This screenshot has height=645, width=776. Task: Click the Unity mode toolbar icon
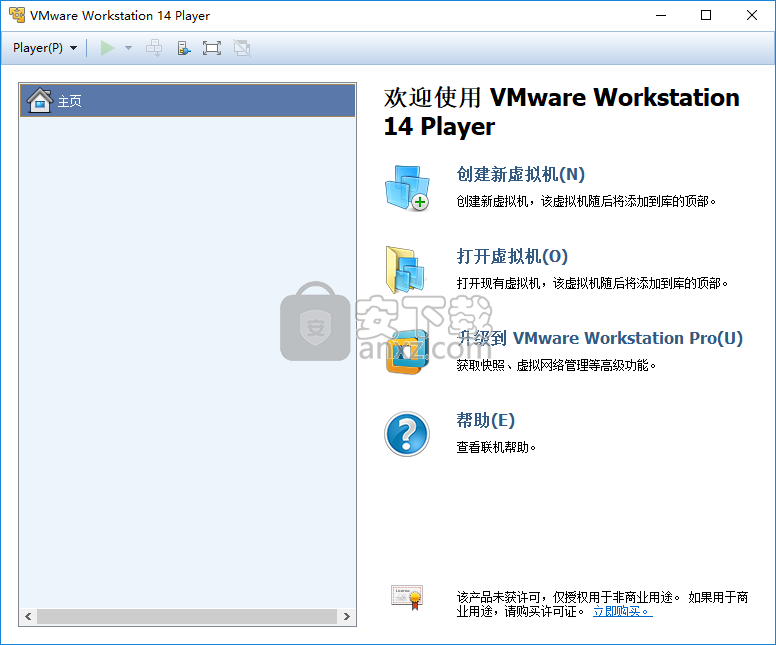242,48
